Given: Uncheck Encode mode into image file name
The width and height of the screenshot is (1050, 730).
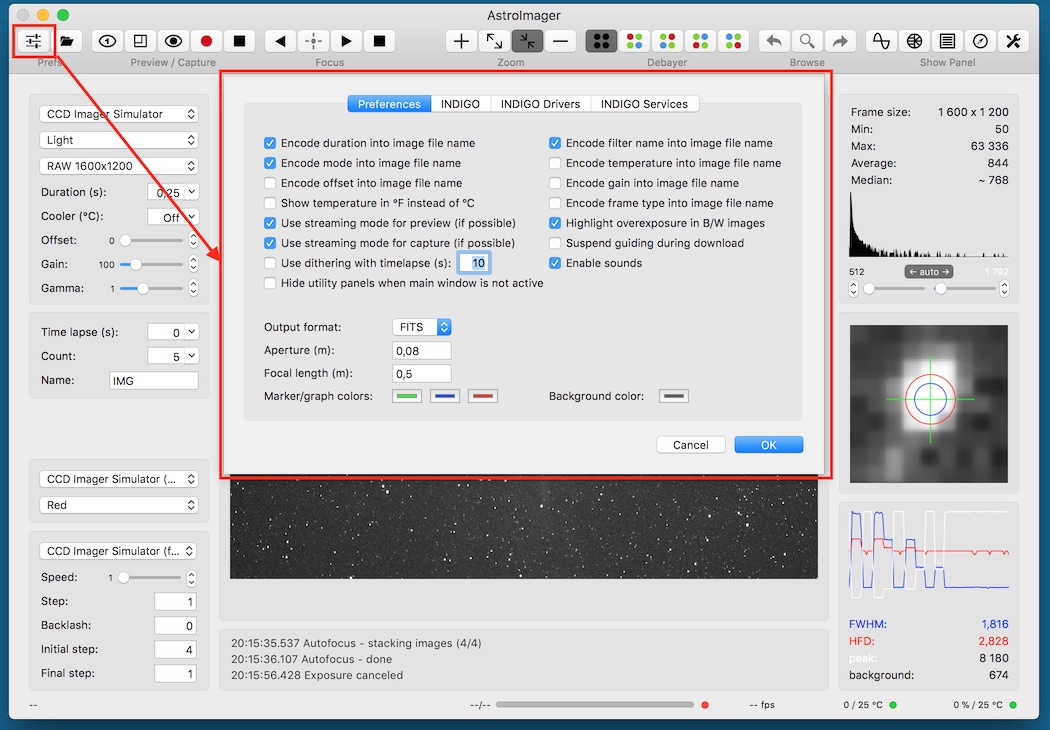Looking at the screenshot, I should click(x=270, y=163).
